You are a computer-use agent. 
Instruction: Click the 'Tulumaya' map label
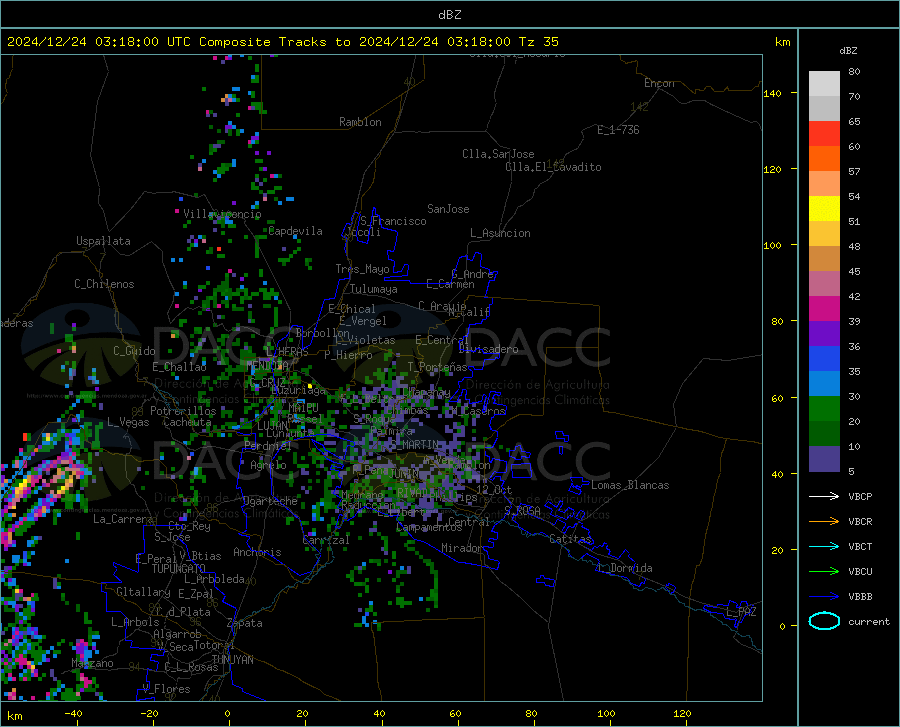tap(374, 289)
